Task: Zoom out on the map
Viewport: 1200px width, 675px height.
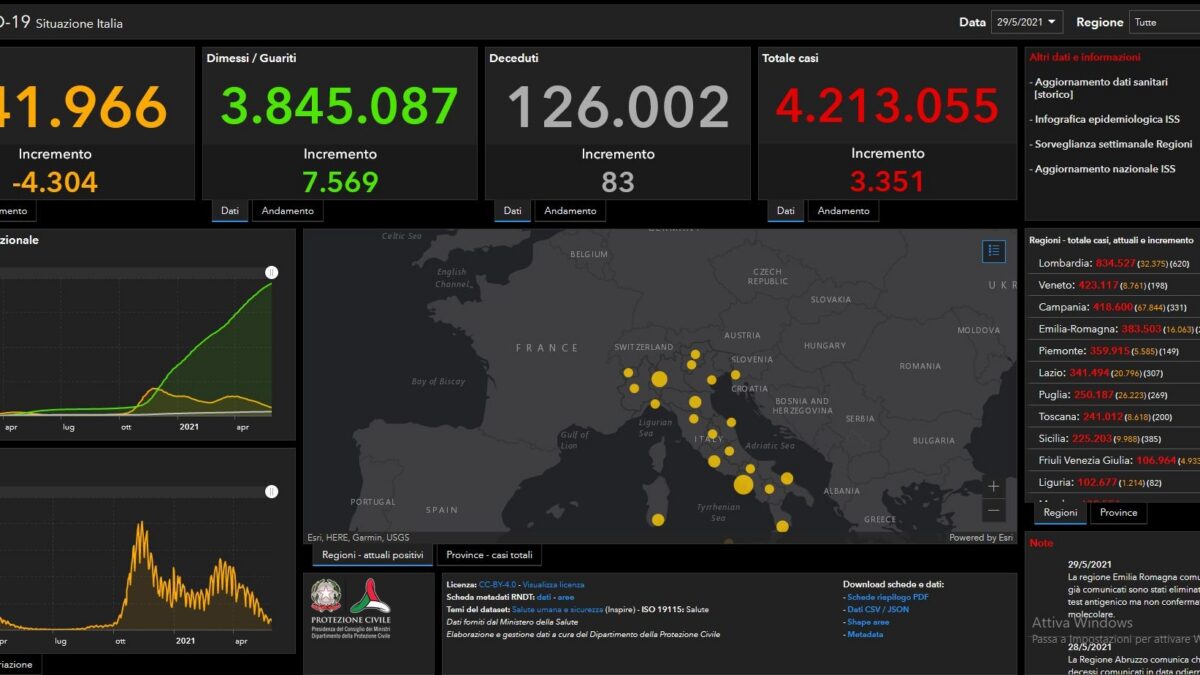Action: 993,510
